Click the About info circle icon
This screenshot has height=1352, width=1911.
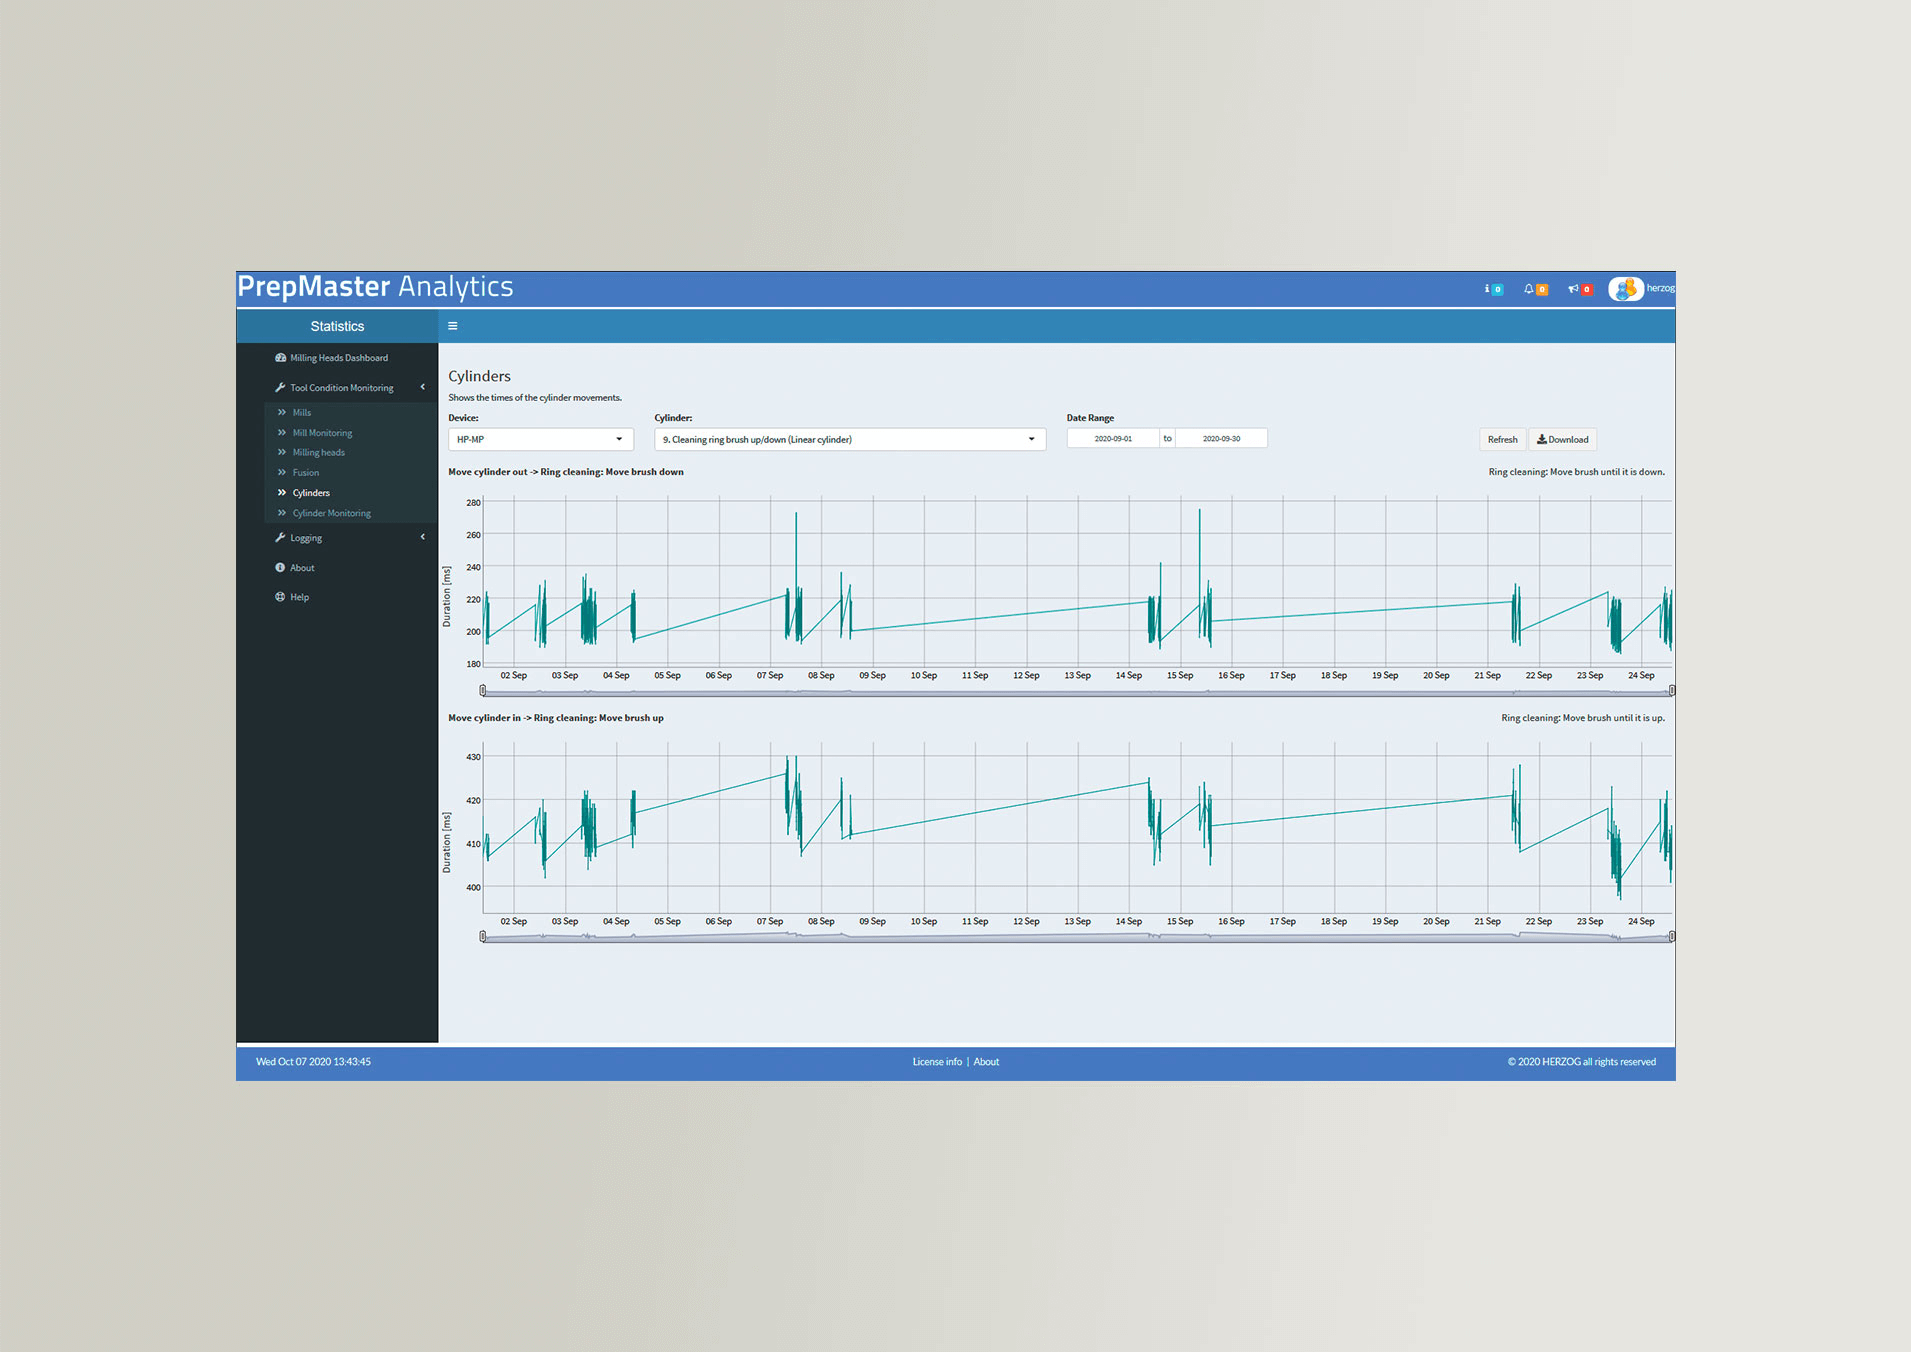point(280,568)
